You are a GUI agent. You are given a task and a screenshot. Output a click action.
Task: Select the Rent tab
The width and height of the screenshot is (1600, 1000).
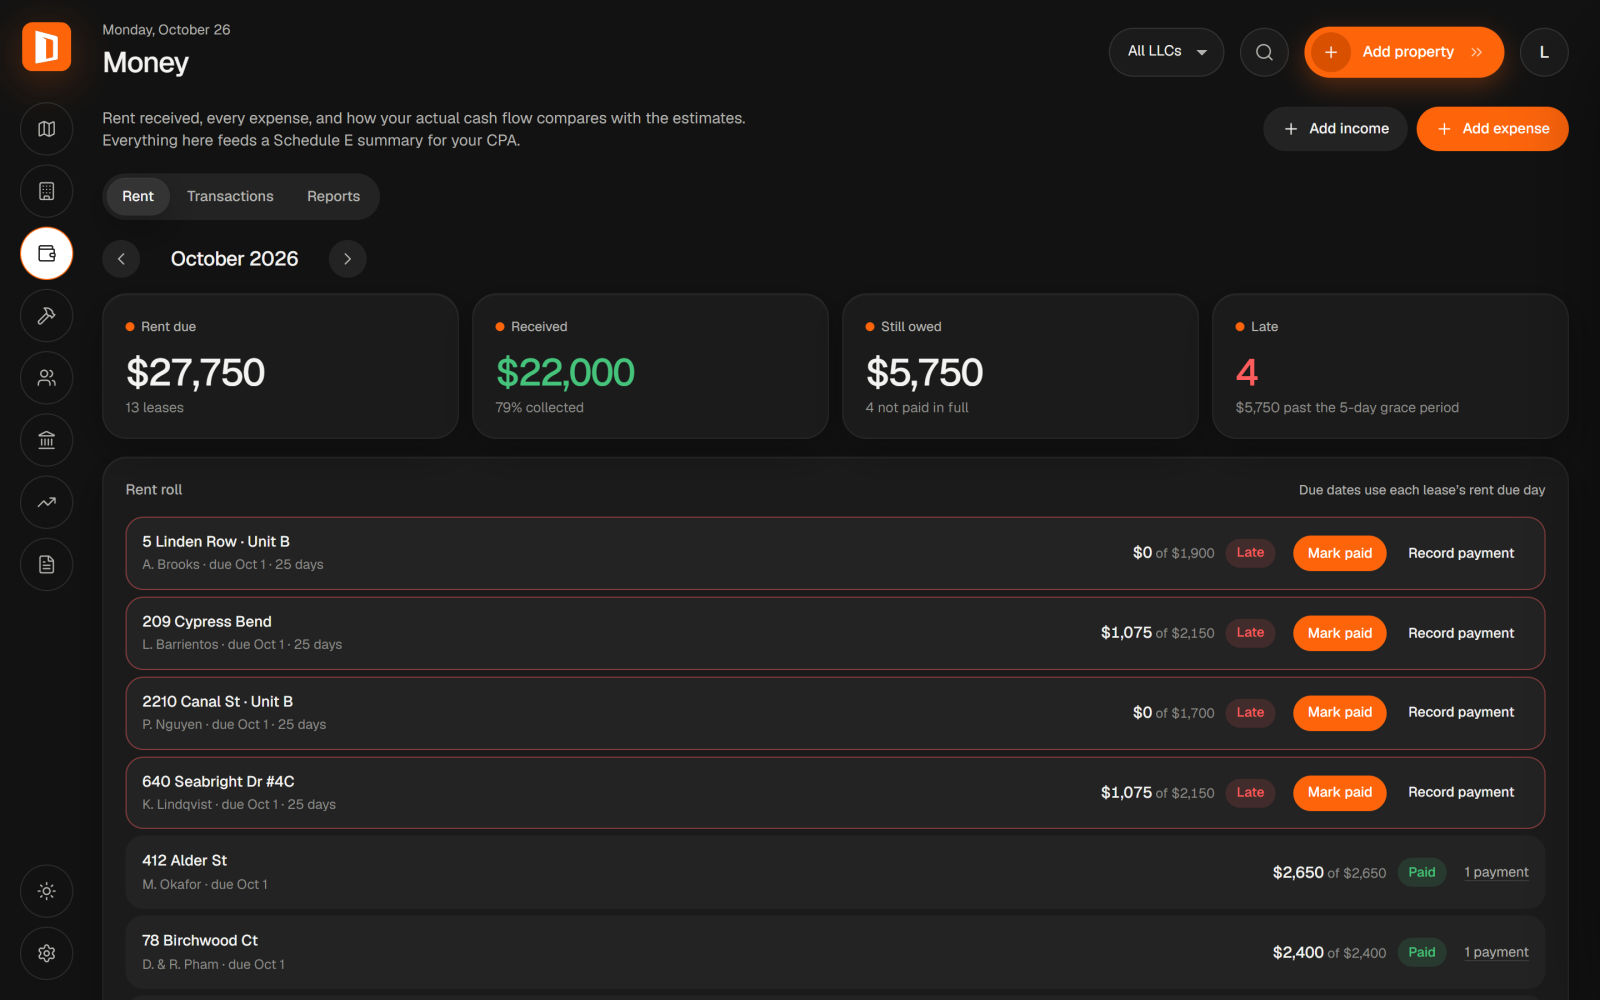pyautogui.click(x=138, y=196)
